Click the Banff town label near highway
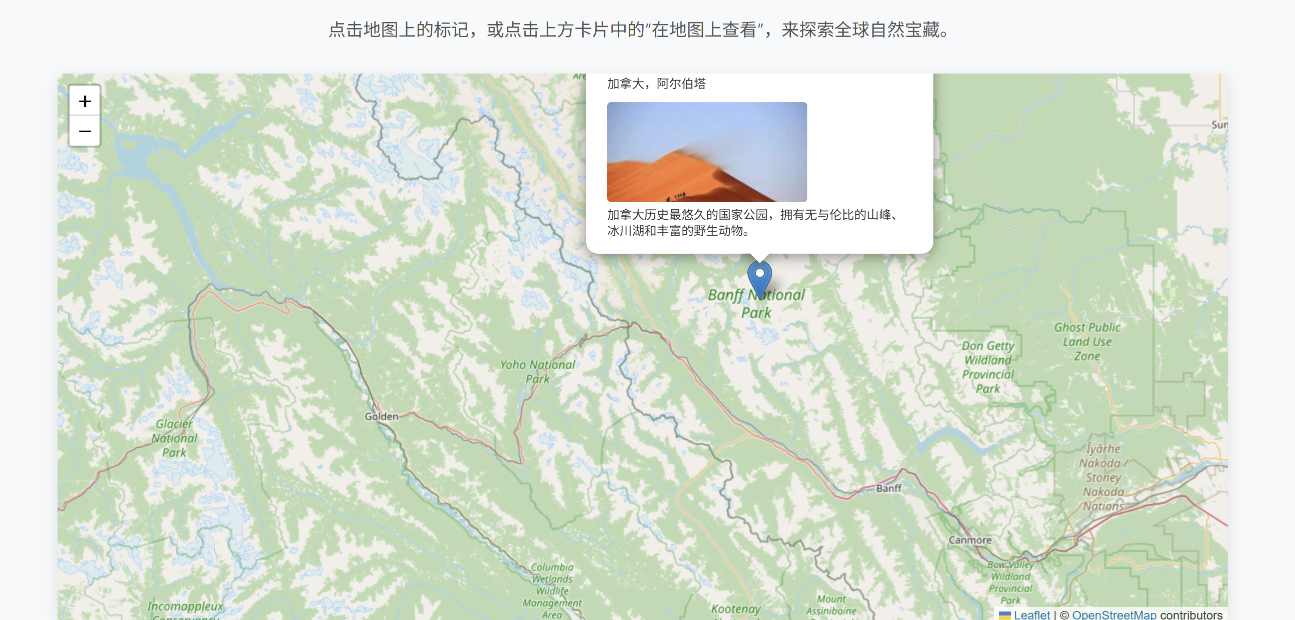This screenshot has height=620, width=1295. (888, 488)
